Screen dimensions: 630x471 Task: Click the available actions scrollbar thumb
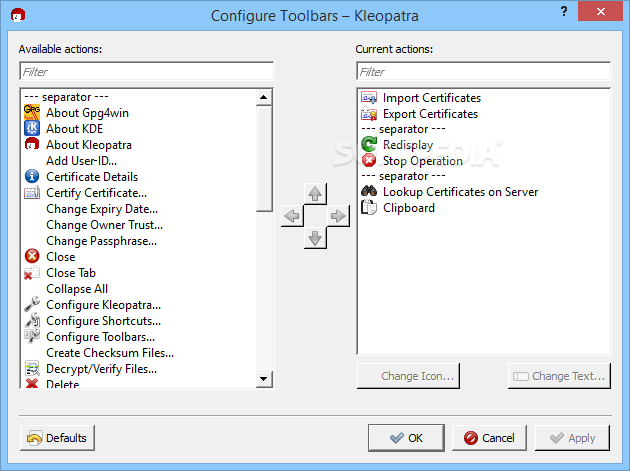[x=264, y=158]
